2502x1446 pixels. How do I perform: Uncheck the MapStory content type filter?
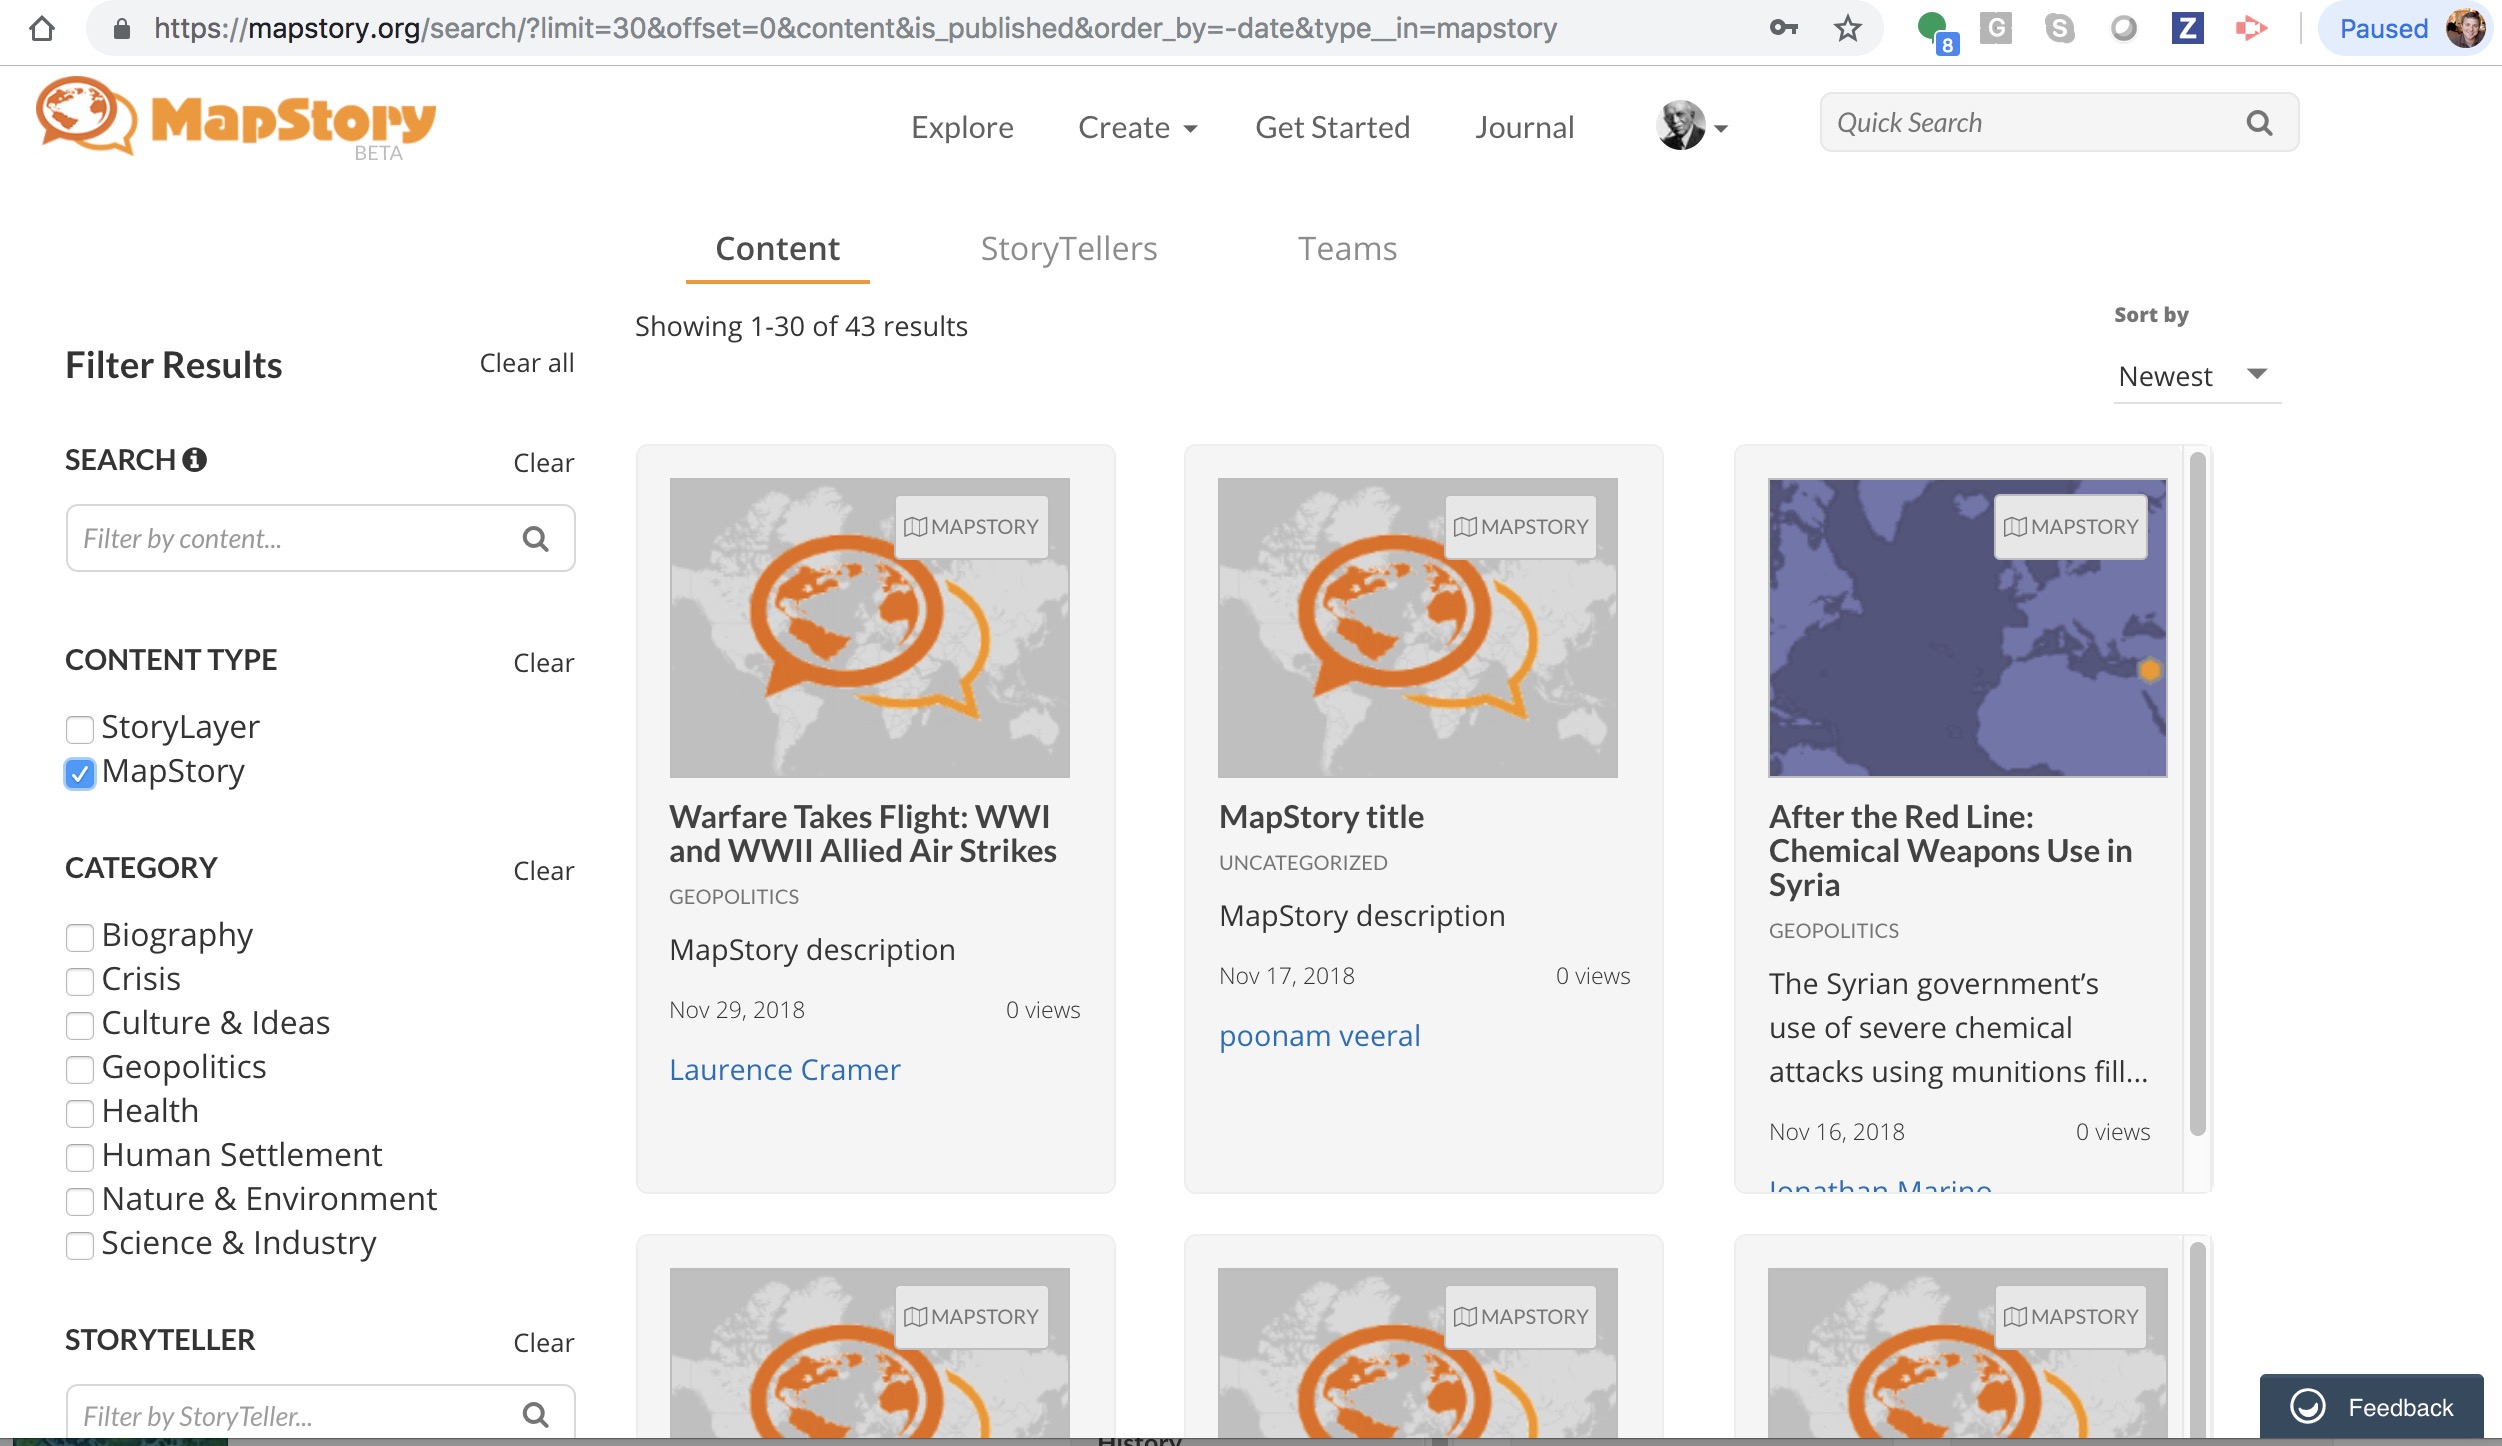point(79,773)
